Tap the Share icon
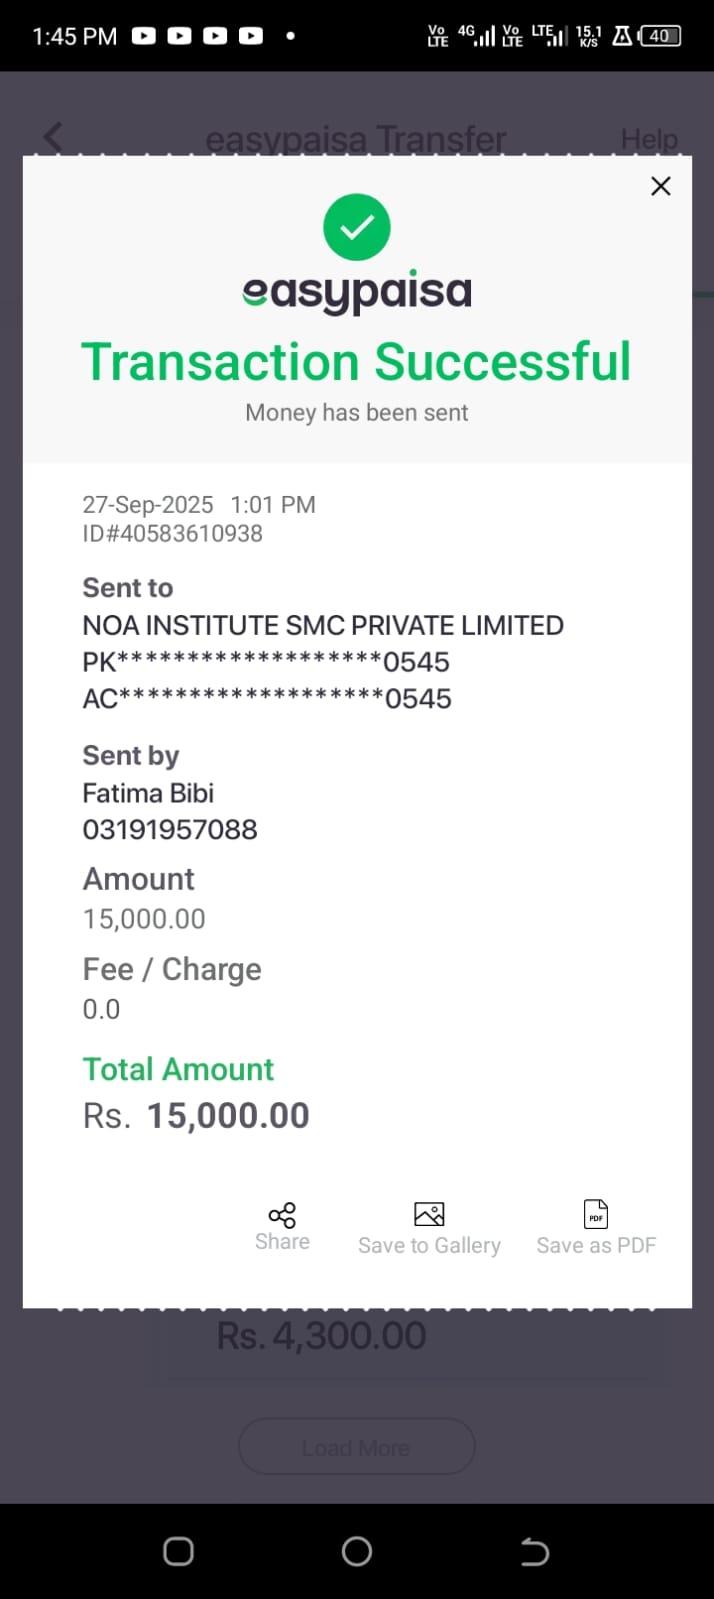The height and width of the screenshot is (1599, 714). click(282, 1215)
